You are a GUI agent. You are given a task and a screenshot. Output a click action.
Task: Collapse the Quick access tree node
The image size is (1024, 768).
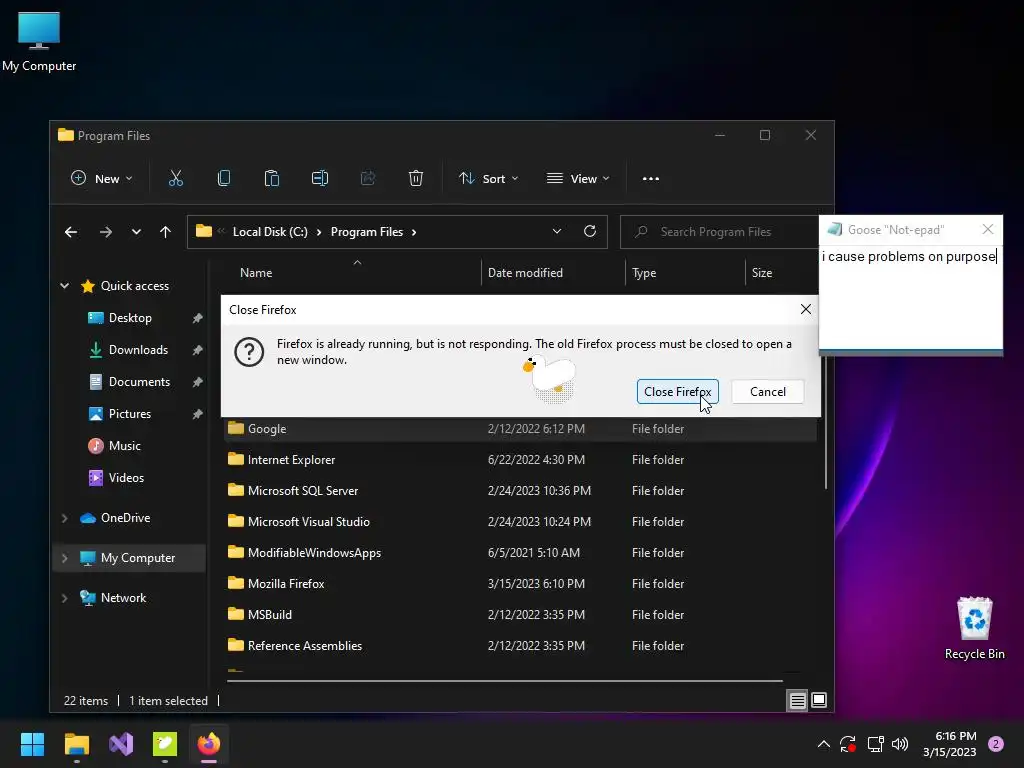point(65,285)
